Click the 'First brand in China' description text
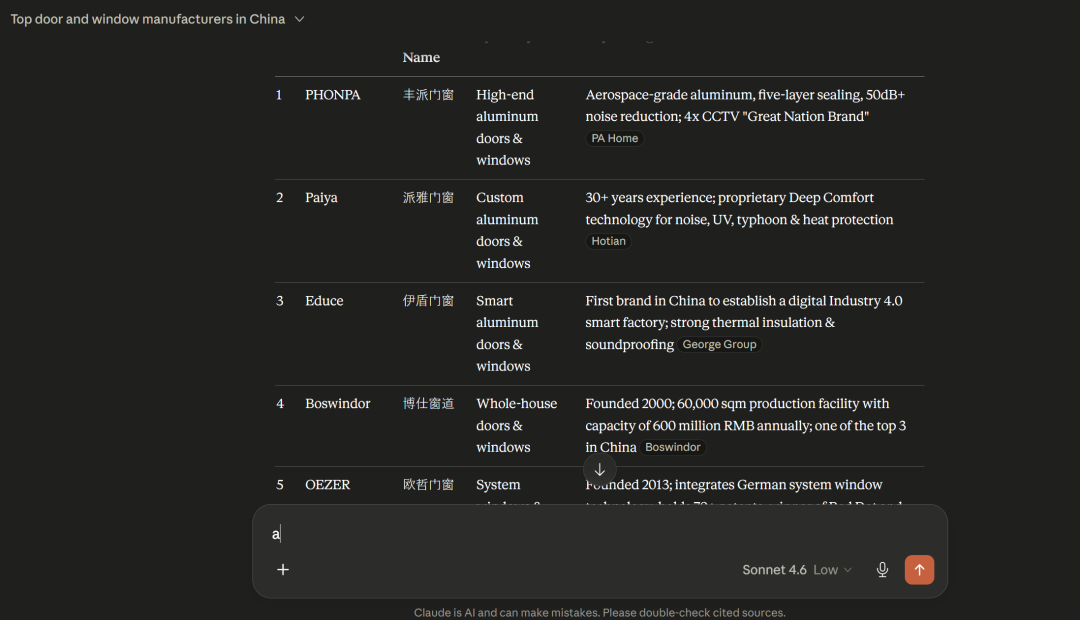Screen dimensions: 1080x620 point(744,322)
